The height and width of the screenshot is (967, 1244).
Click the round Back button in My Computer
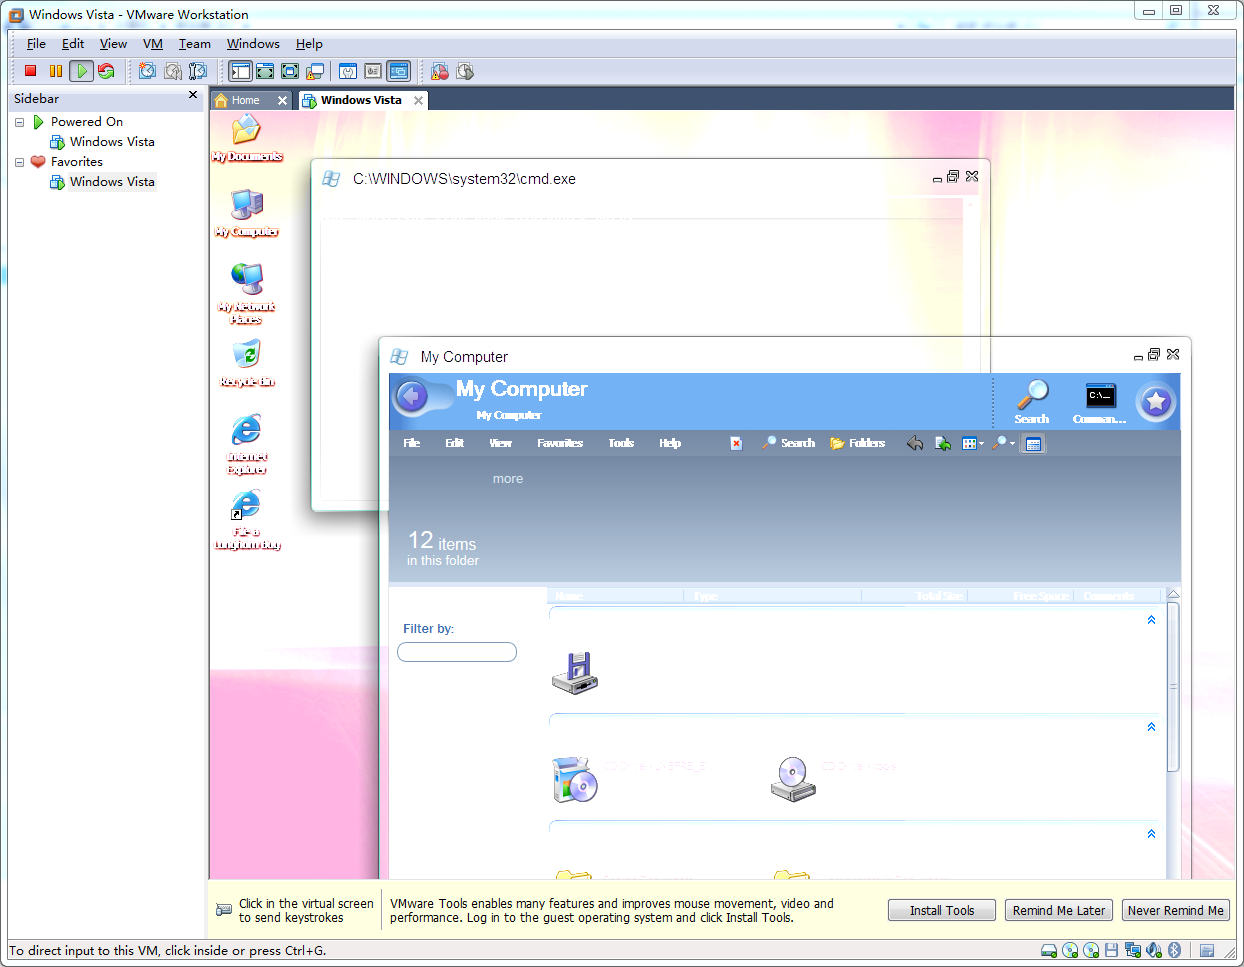(412, 397)
